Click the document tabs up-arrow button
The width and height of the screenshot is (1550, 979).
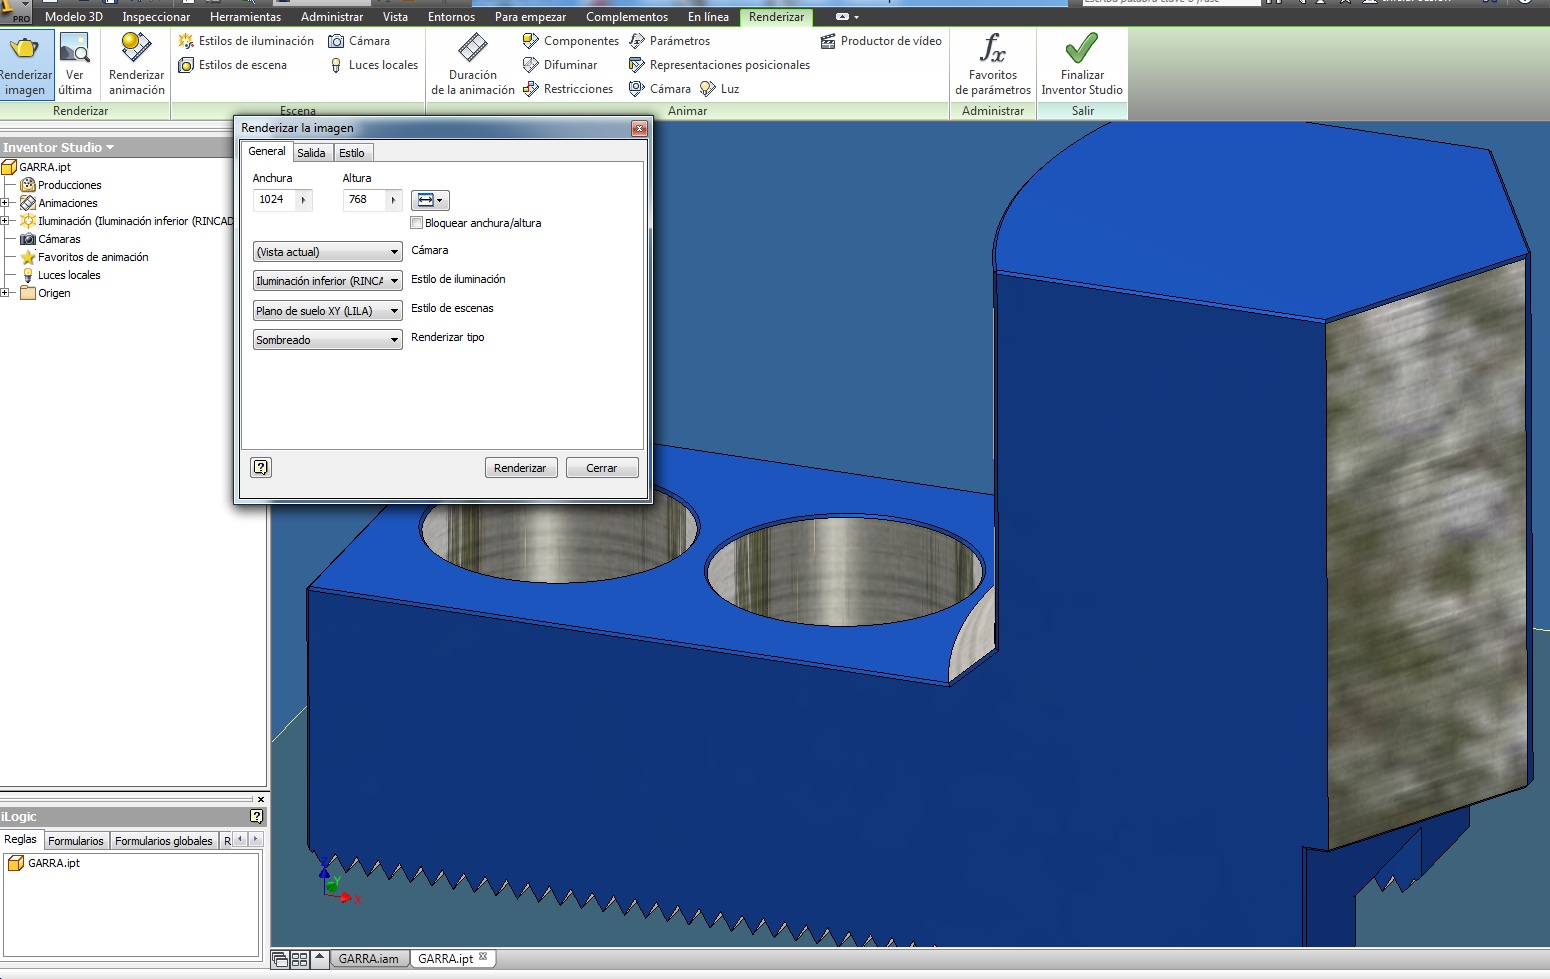coord(319,958)
